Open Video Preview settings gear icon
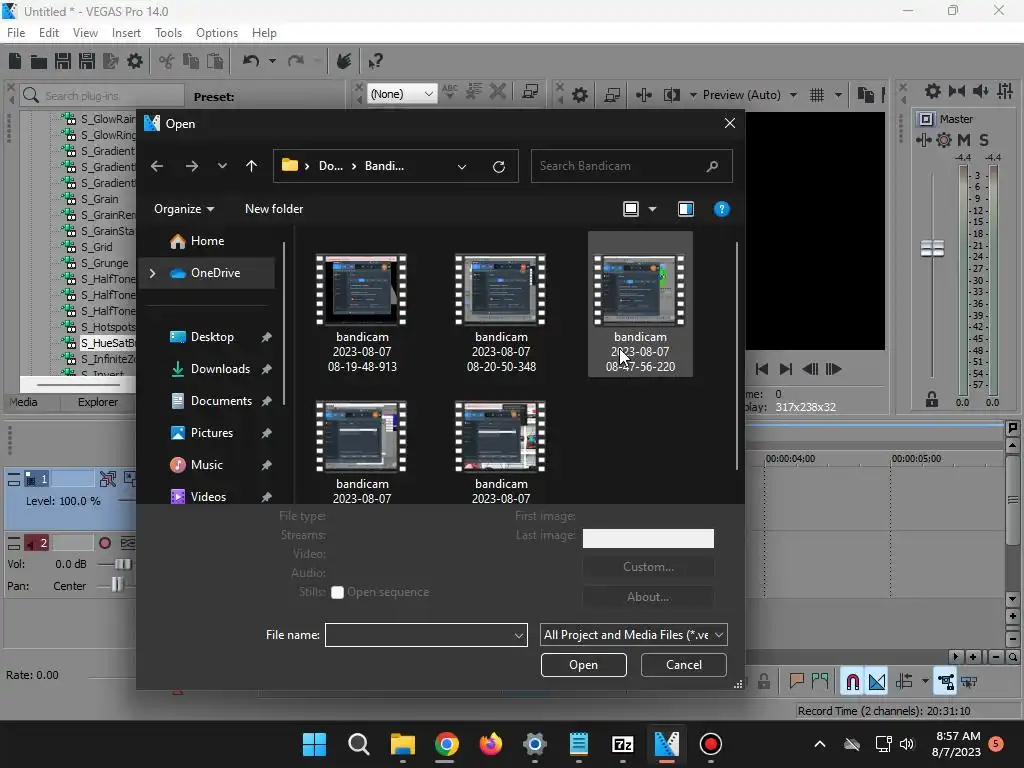 tap(579, 95)
